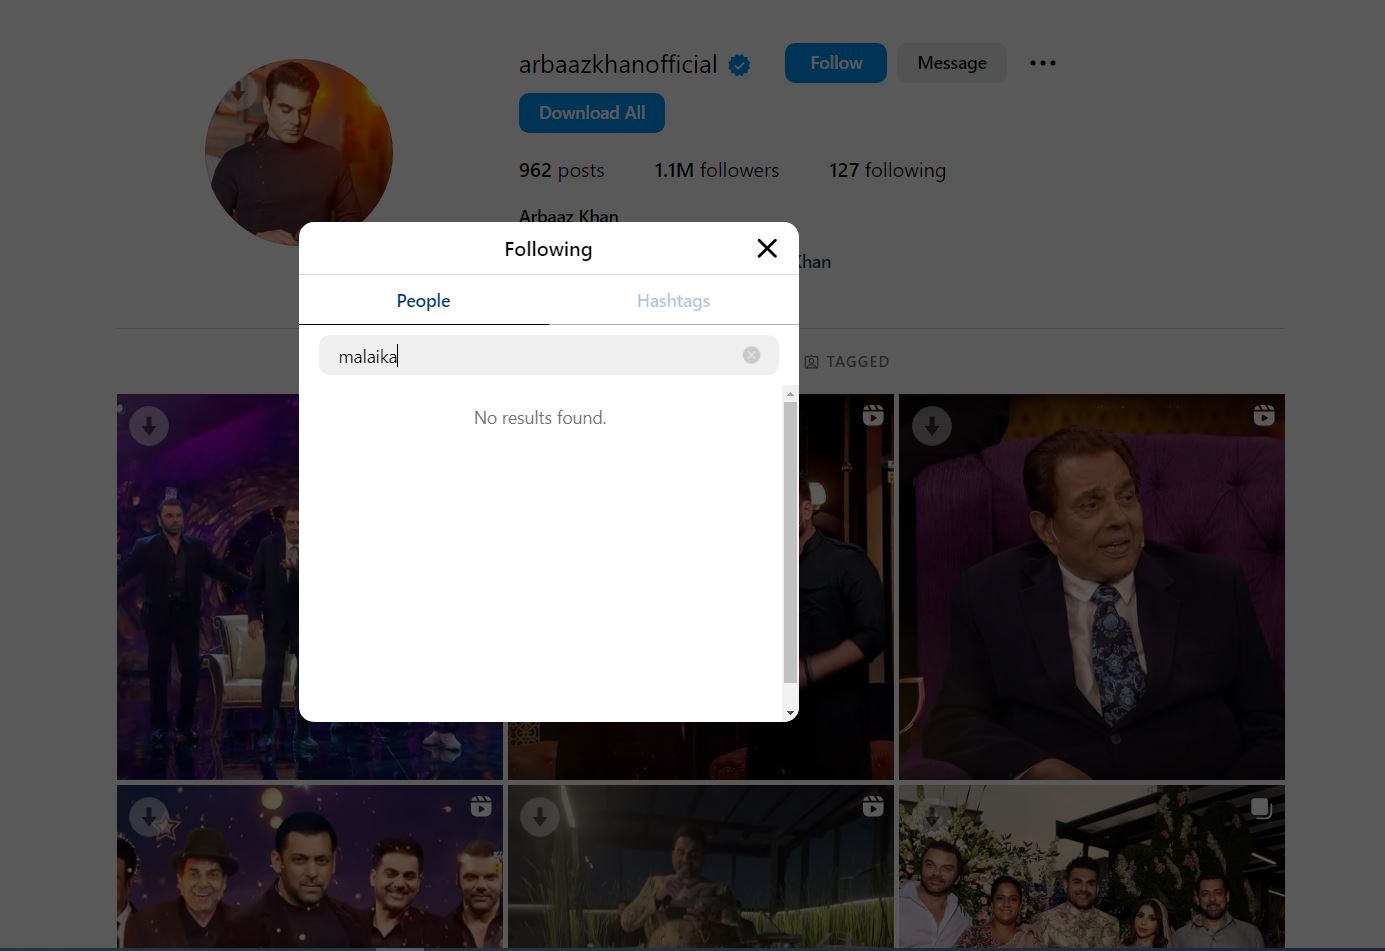Open the bottom middle speaker reel thumbnail
This screenshot has width=1385, height=951.
701,866
